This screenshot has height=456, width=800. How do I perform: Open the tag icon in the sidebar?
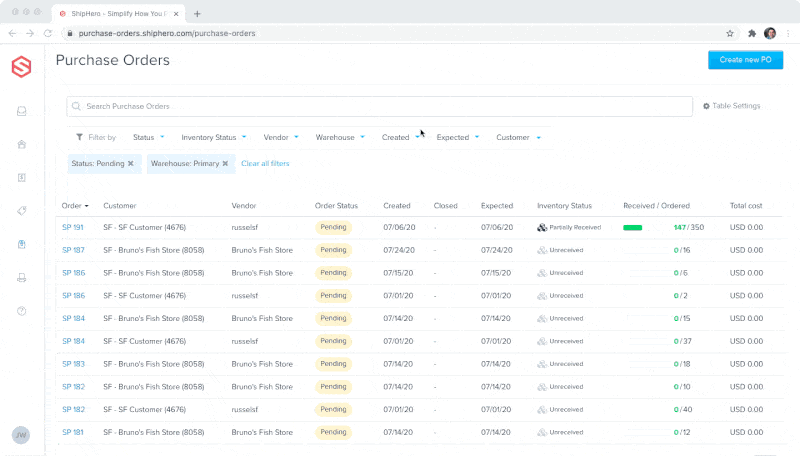click(x=21, y=211)
